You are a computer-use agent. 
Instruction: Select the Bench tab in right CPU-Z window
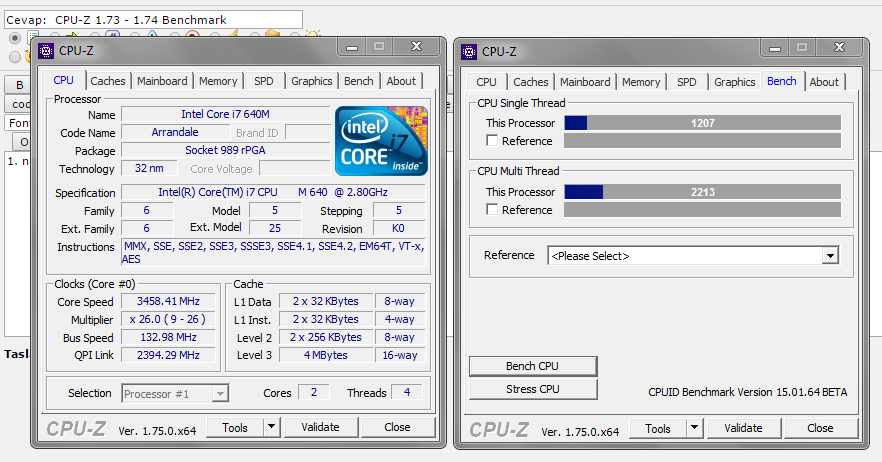tap(782, 81)
